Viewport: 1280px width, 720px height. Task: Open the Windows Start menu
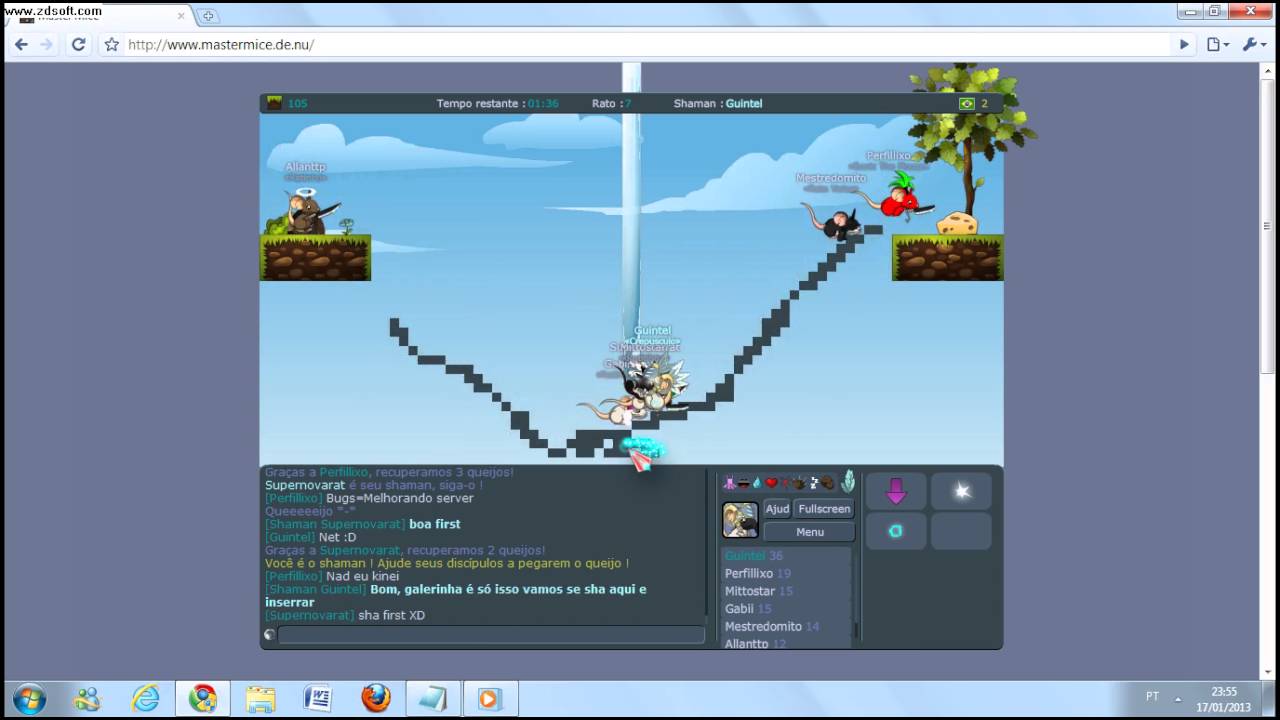point(29,698)
